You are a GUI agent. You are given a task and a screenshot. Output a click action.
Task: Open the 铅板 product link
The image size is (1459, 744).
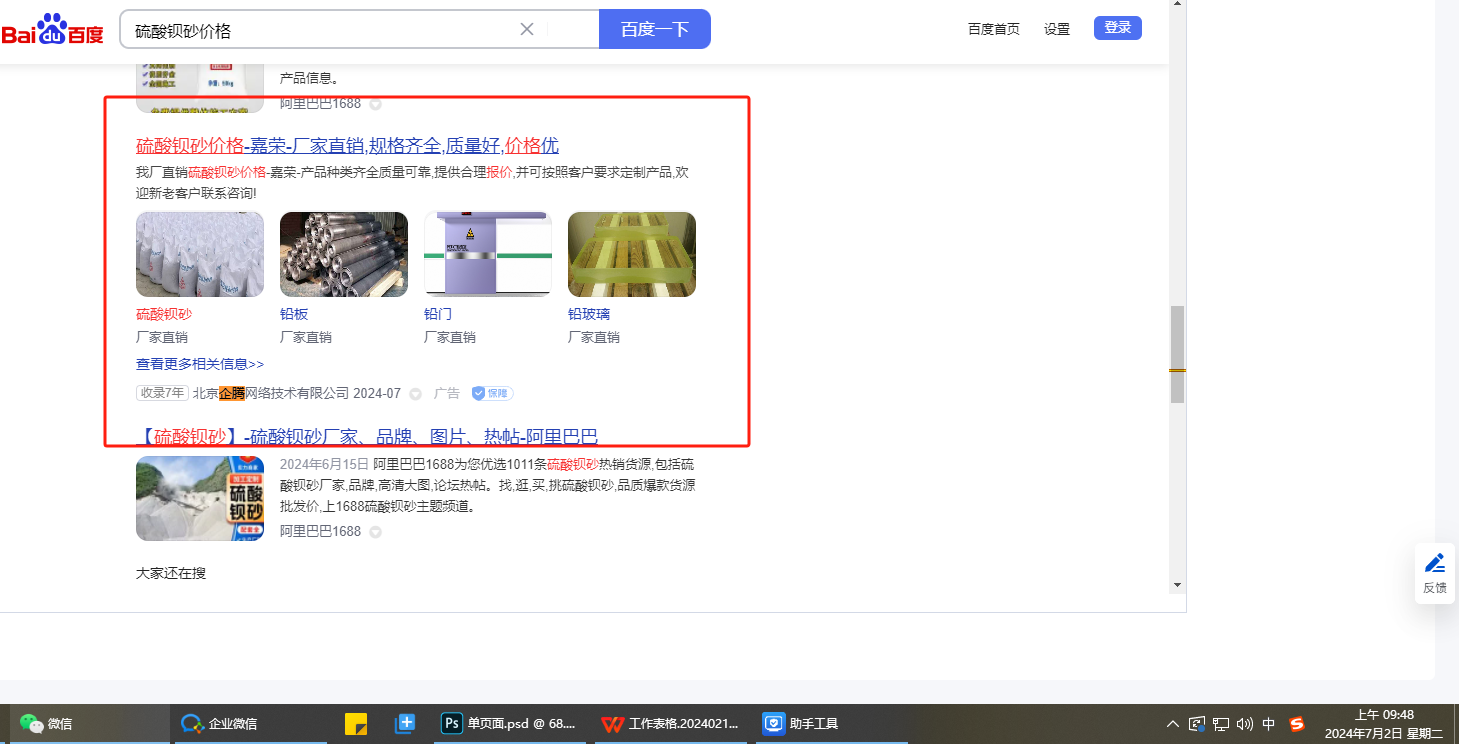coord(294,314)
